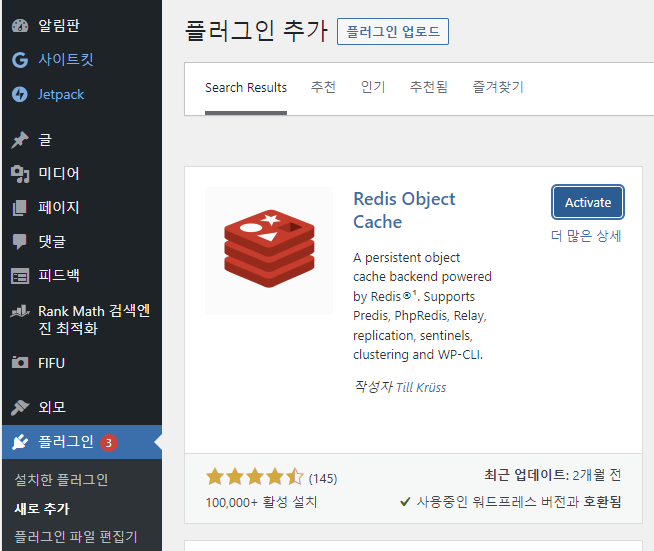Click the 최근 업데이트: 2개월 전 text
654x551 pixels.
(553, 475)
